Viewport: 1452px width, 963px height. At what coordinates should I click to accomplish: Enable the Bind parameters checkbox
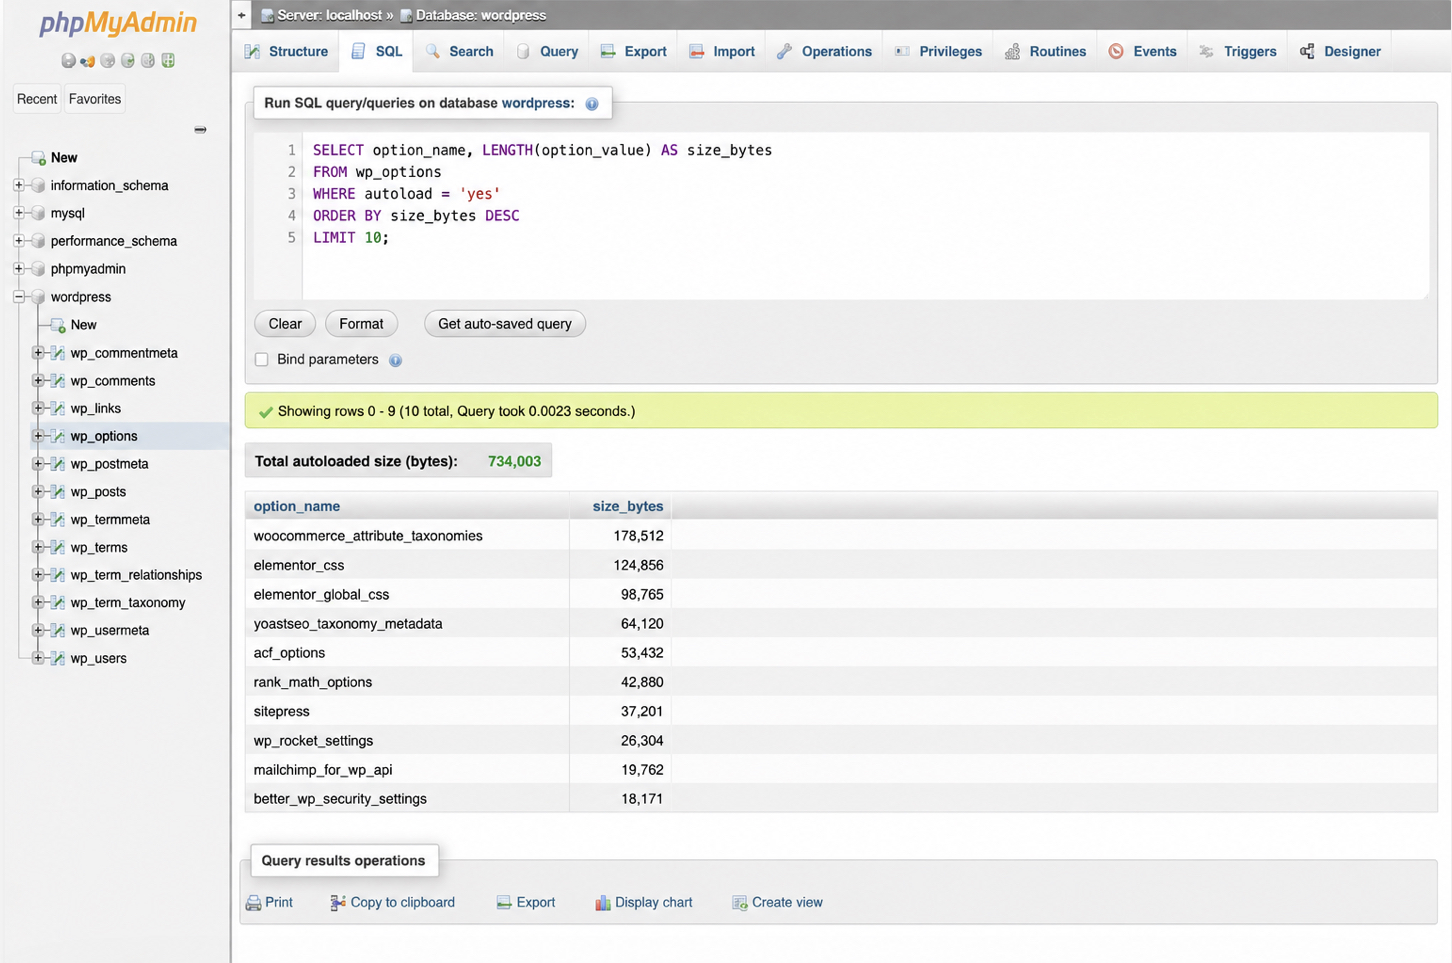click(x=262, y=360)
